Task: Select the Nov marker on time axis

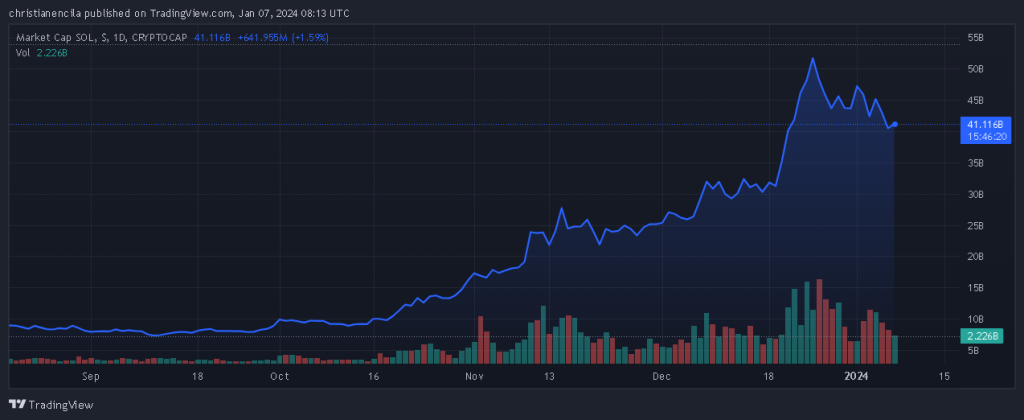Action: coord(474,377)
